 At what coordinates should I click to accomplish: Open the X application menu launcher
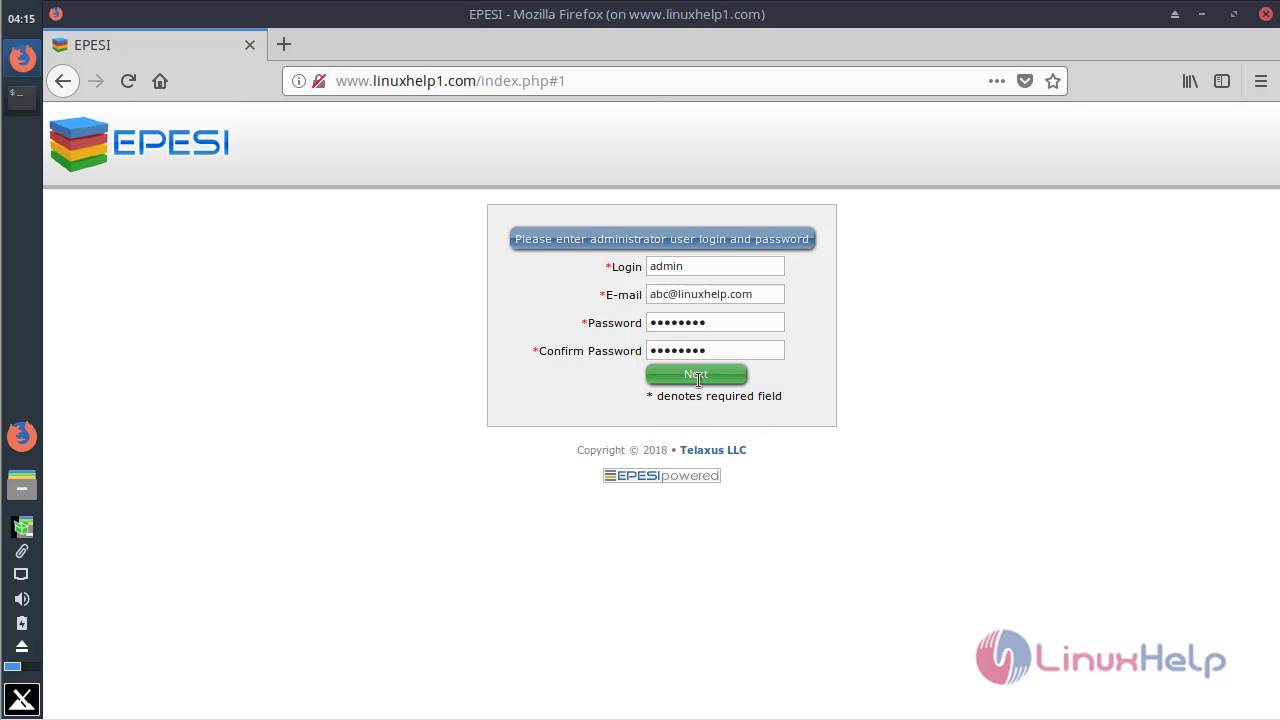22,700
